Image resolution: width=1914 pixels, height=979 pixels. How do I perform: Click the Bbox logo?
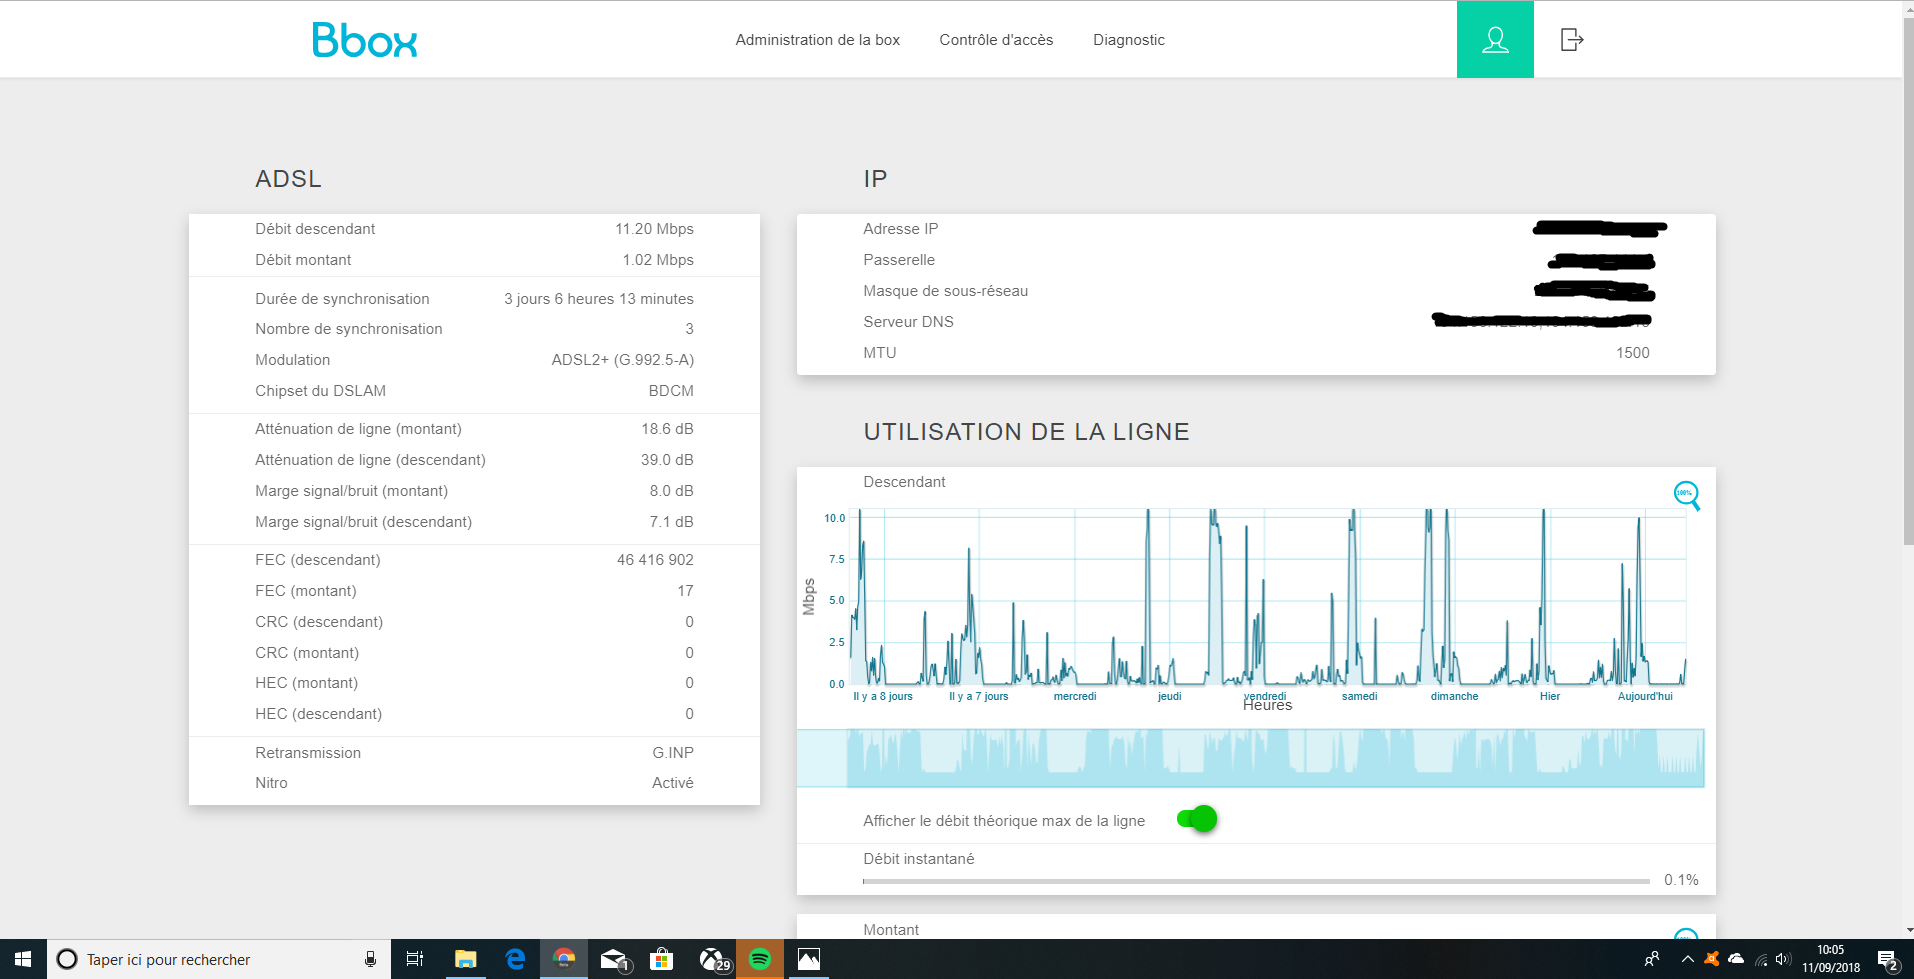click(364, 40)
